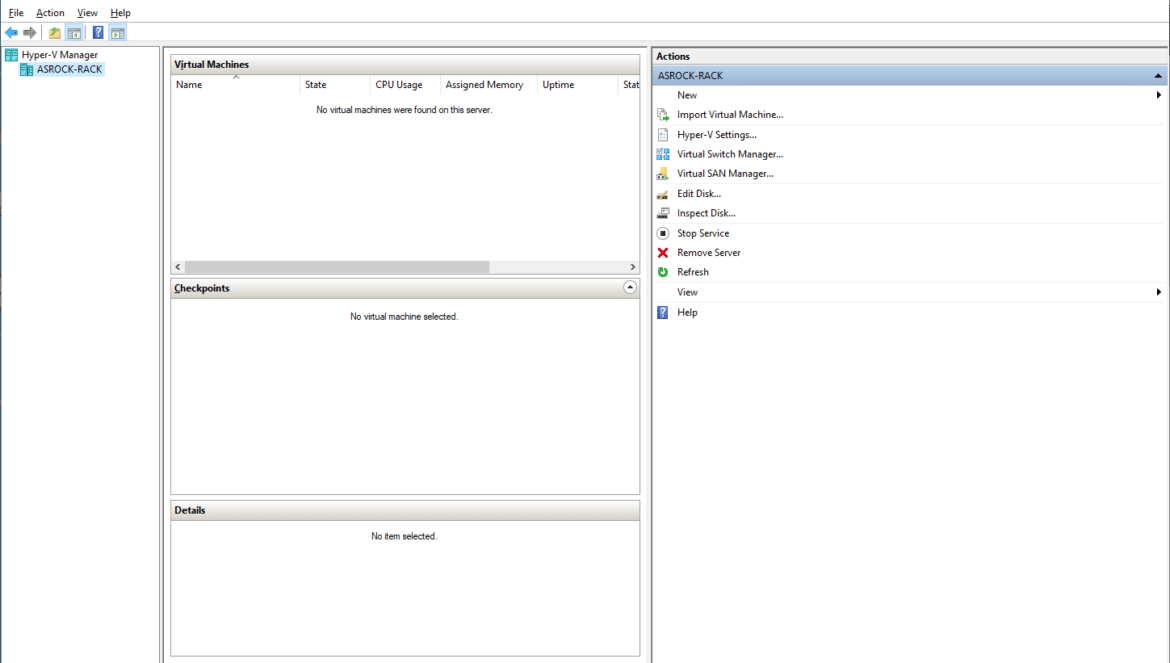
Task: Sort by Assigned Memory column header
Action: pyautogui.click(x=488, y=85)
